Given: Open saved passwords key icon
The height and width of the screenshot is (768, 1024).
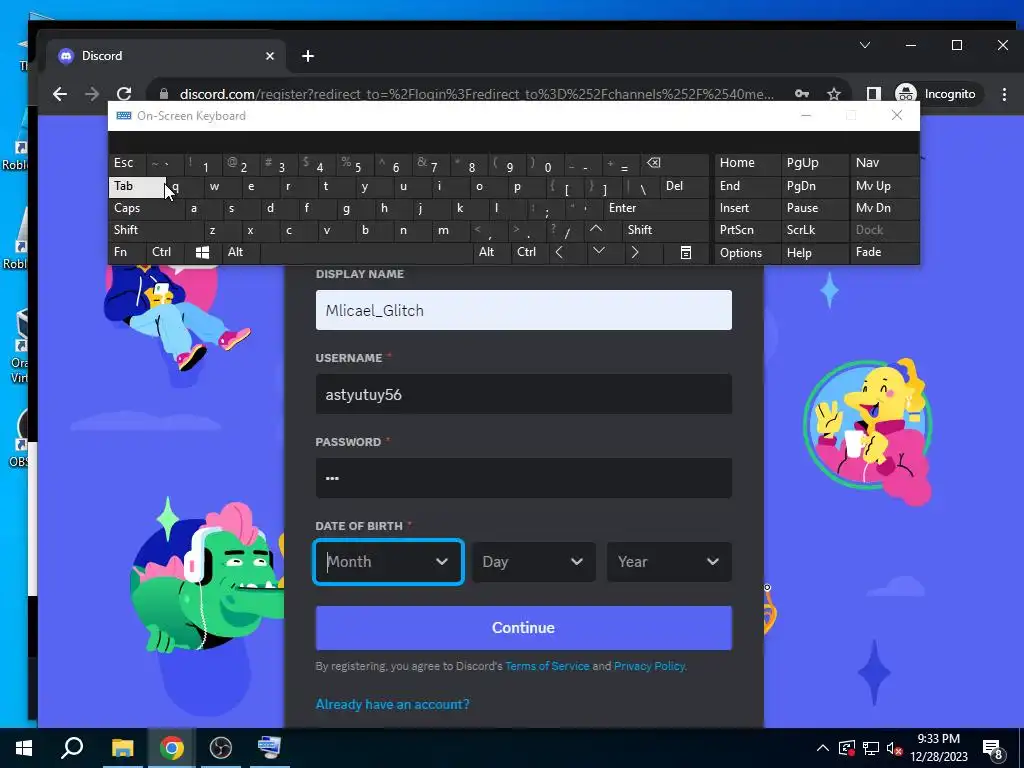Looking at the screenshot, I should point(802,94).
